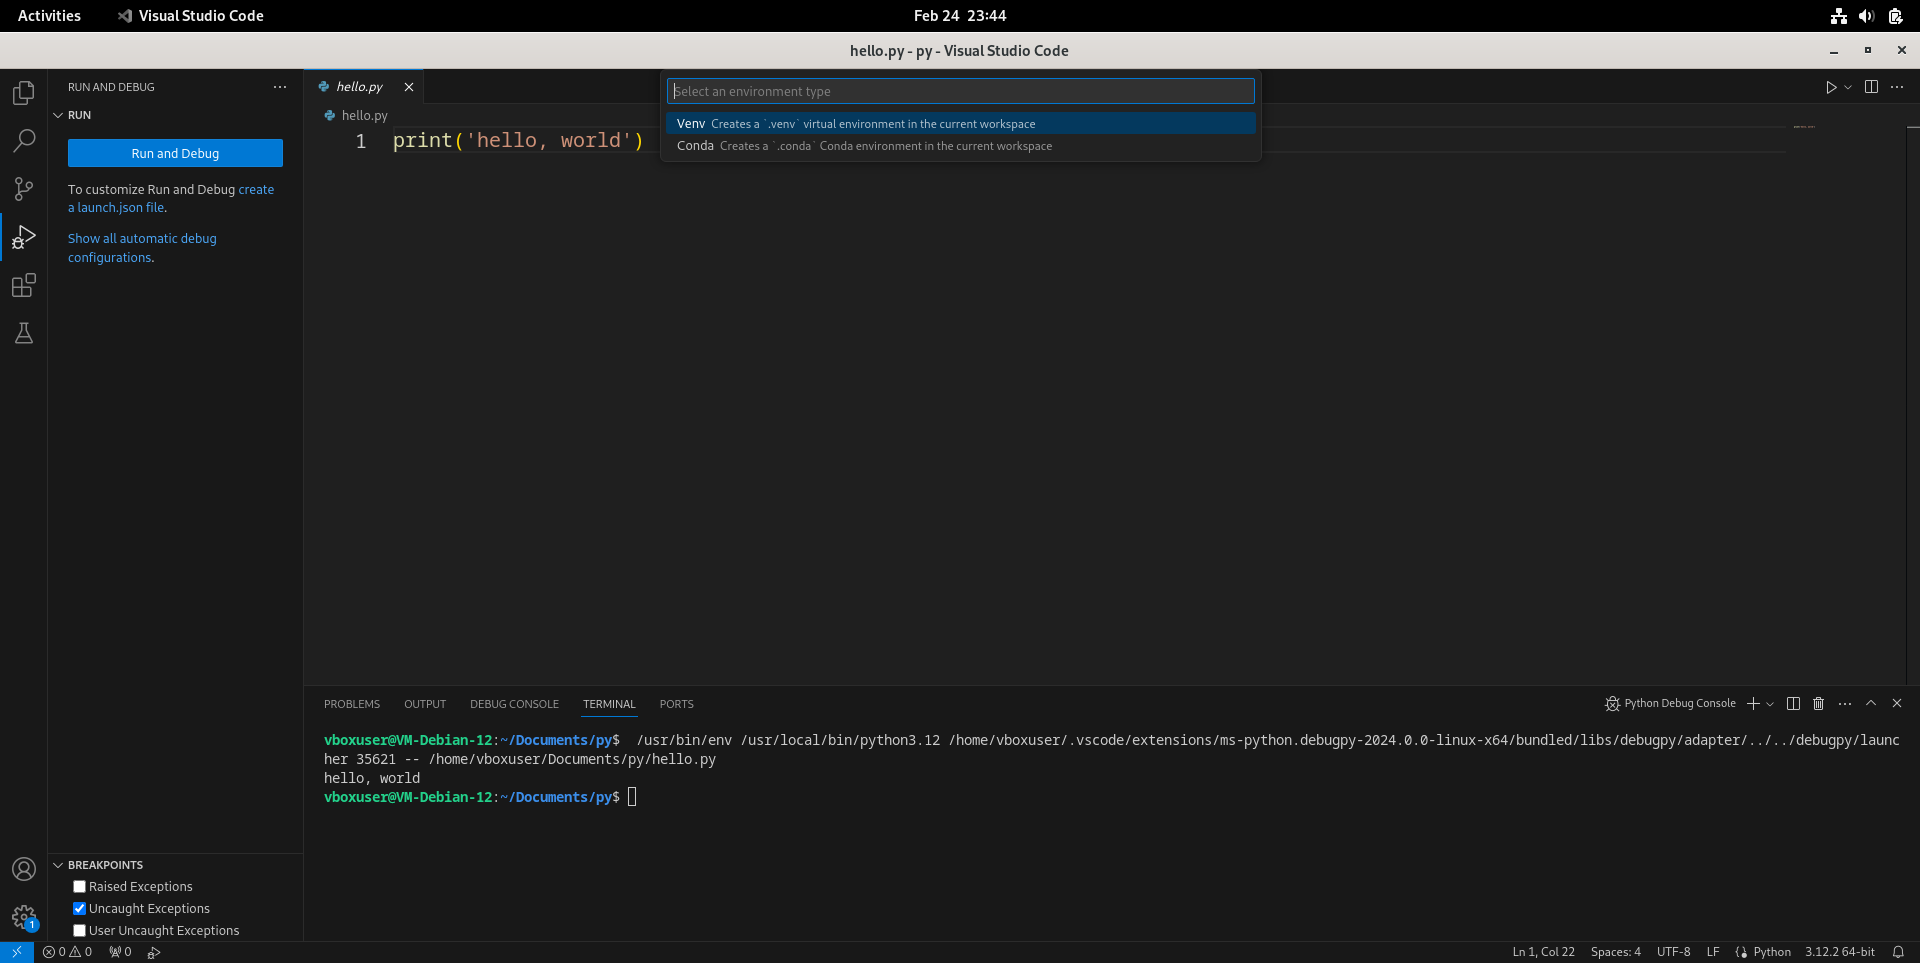Select Venv environment type

960,124
